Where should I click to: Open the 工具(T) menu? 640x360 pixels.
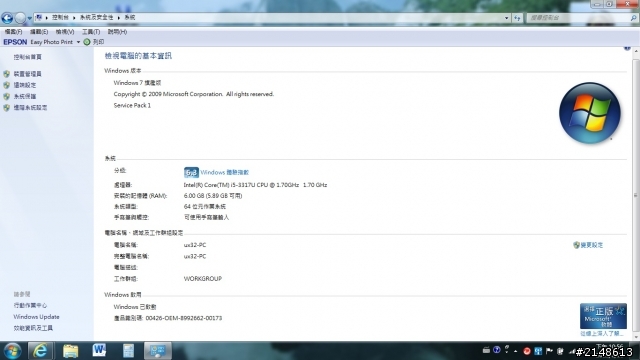pos(91,31)
